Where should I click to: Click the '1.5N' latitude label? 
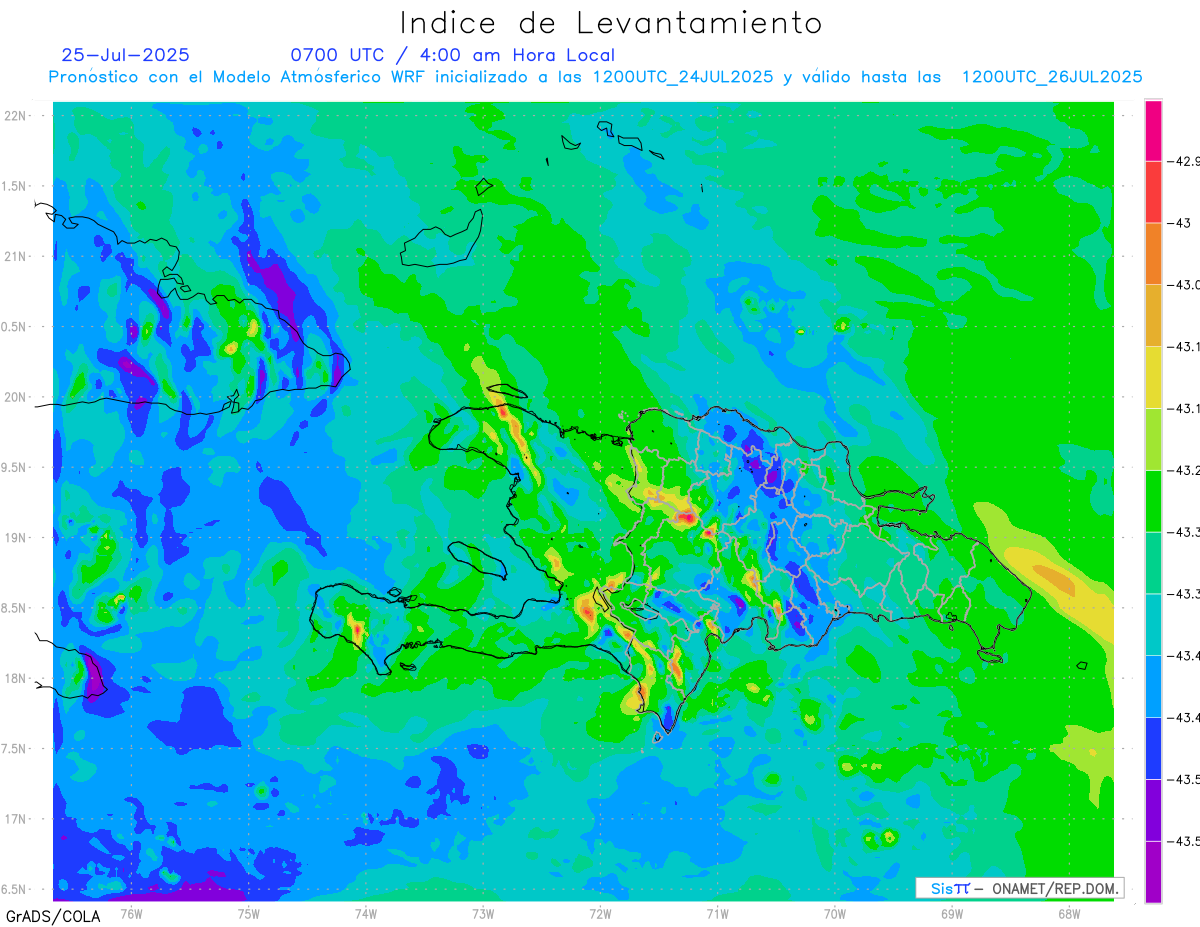click(13, 187)
